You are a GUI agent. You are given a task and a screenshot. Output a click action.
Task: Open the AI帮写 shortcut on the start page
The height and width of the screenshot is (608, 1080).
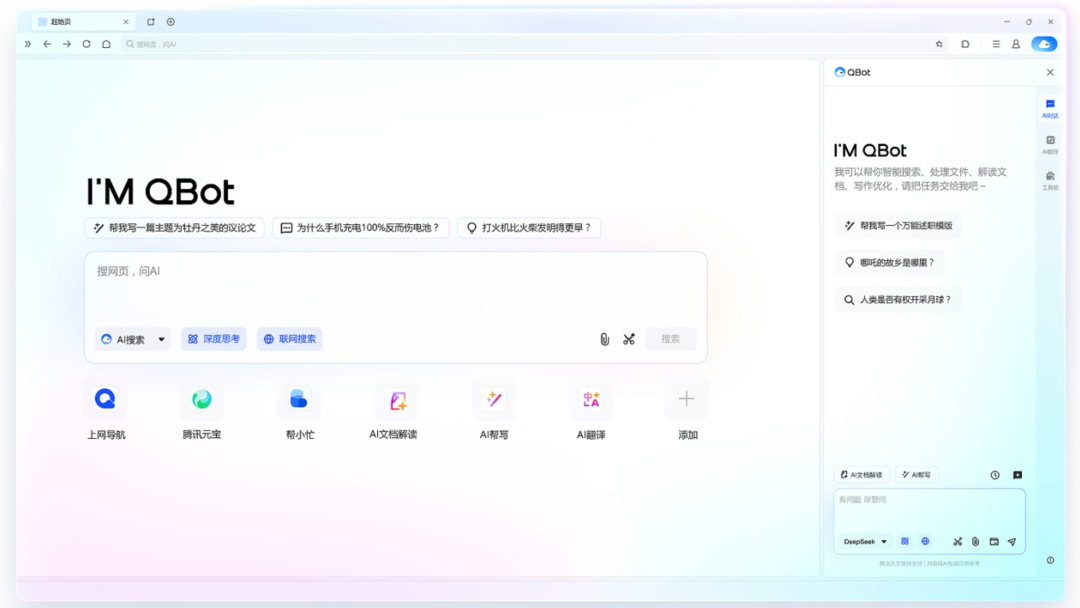tap(494, 399)
